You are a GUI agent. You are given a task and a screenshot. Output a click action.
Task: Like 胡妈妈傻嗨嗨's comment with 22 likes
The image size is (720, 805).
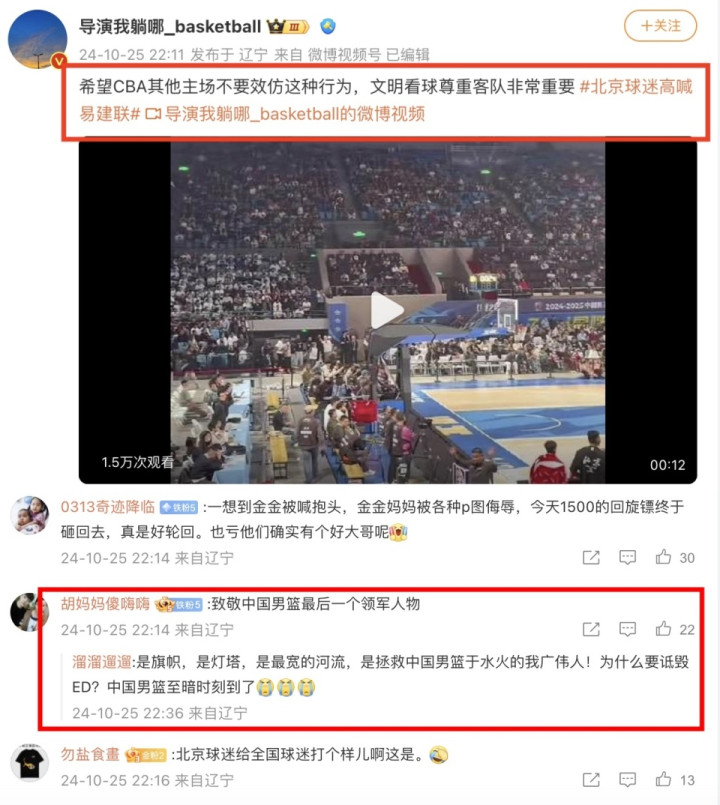[675, 629]
